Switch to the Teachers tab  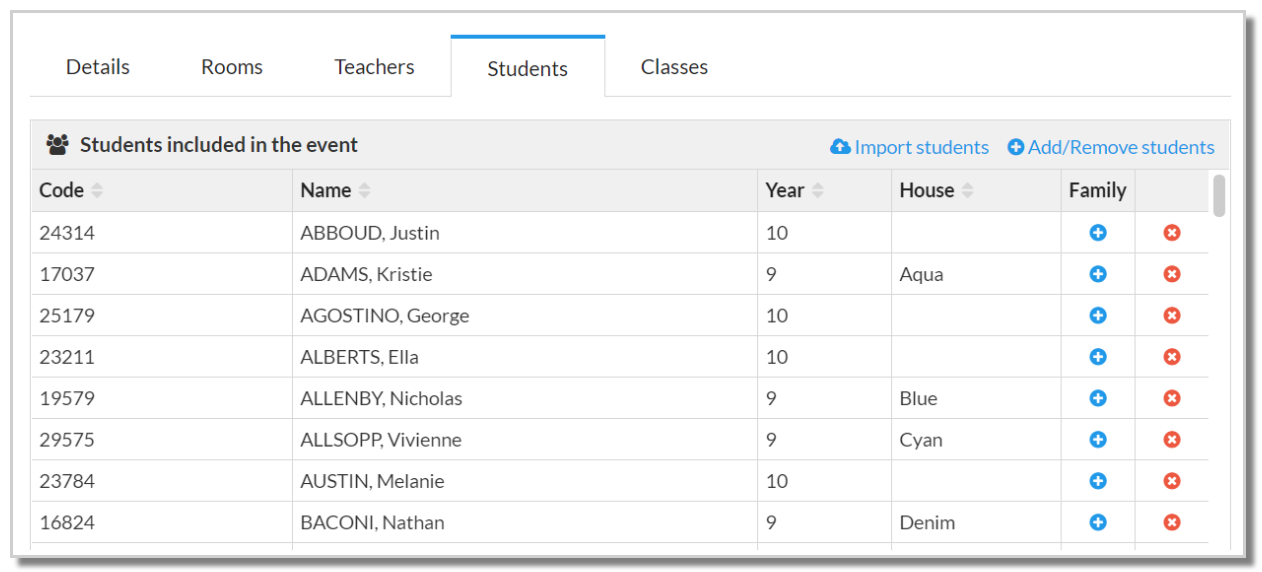[374, 67]
